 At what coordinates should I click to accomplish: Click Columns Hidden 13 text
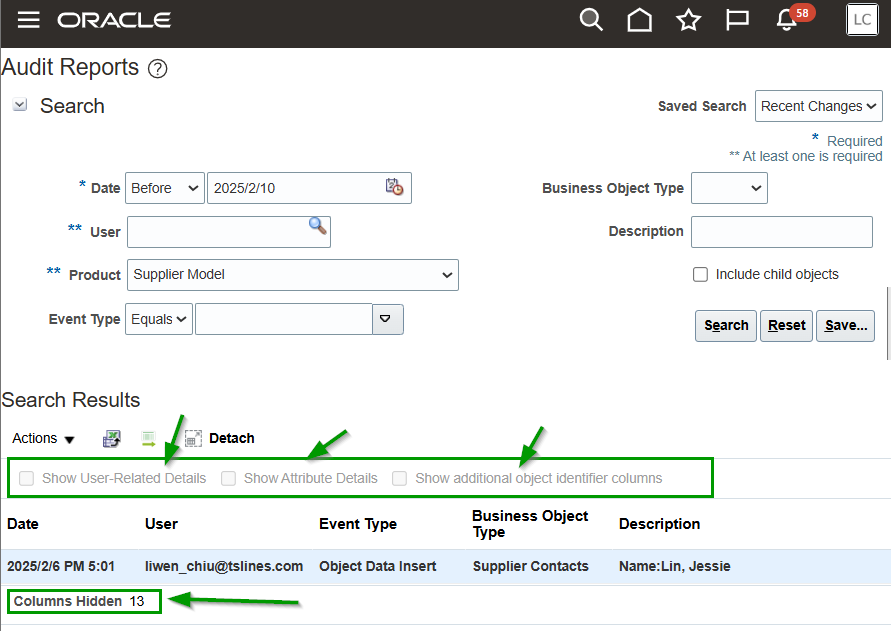coord(79,601)
